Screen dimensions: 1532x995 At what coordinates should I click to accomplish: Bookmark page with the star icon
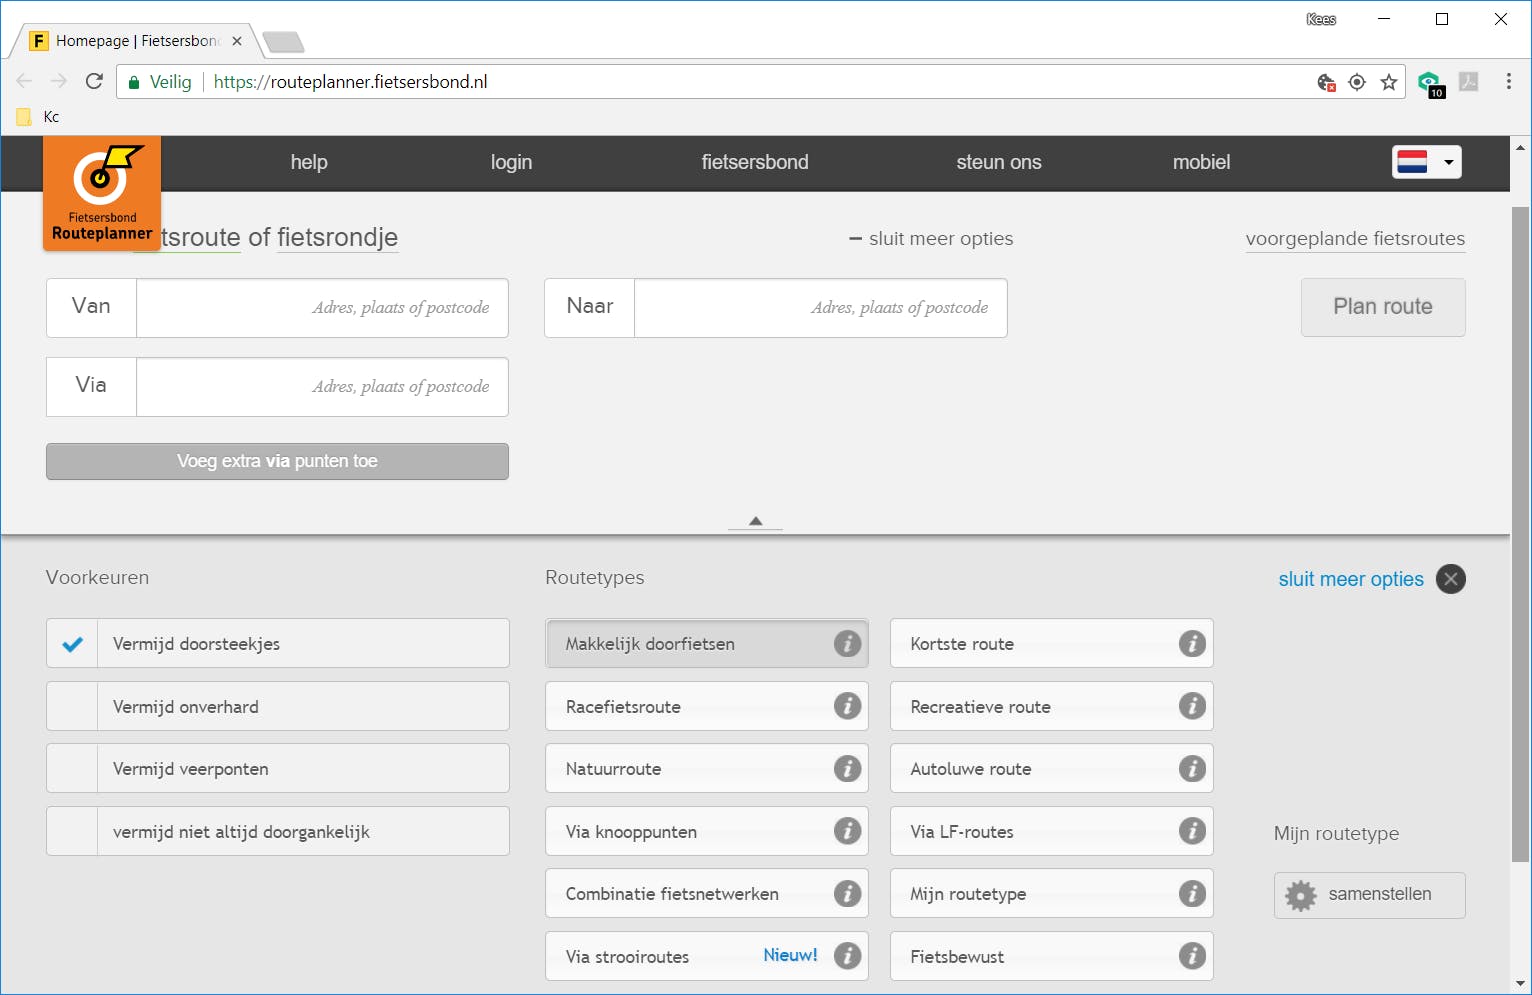click(x=1388, y=82)
